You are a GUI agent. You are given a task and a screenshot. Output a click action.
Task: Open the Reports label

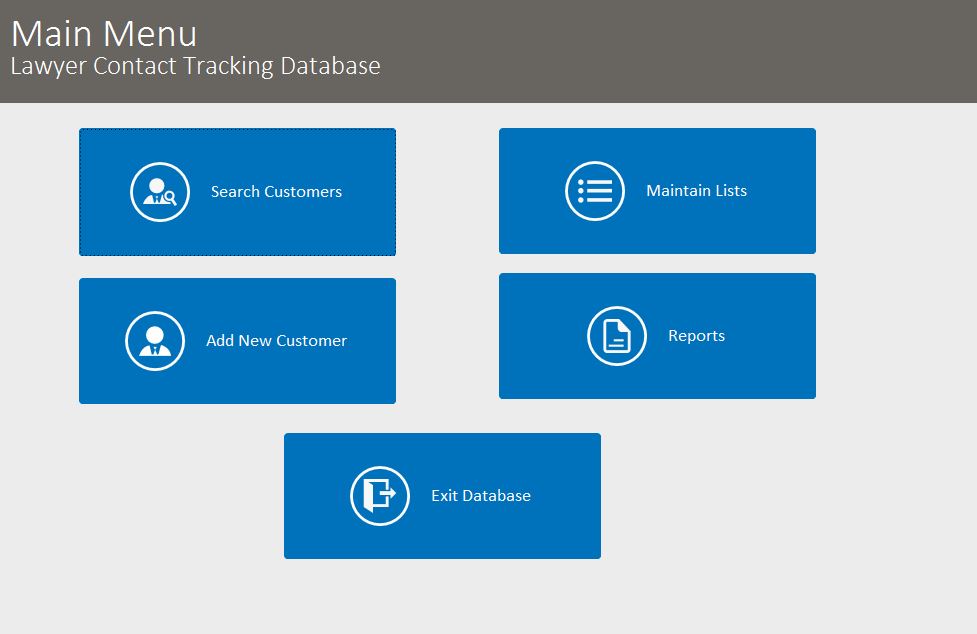[x=696, y=336]
